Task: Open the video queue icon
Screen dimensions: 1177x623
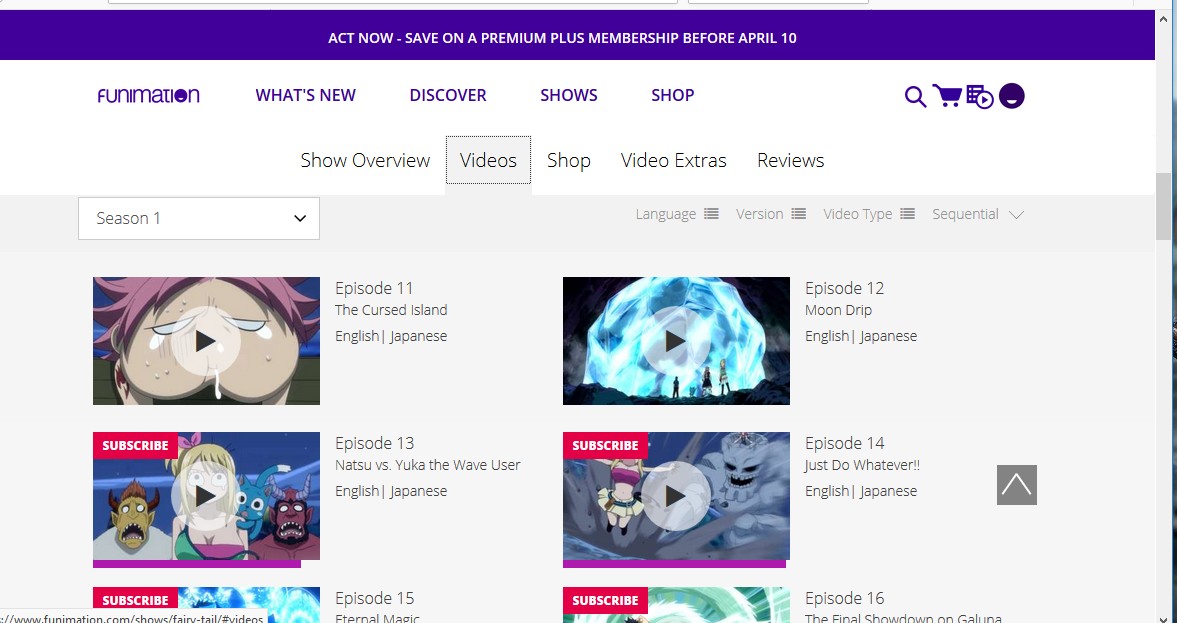Action: (980, 97)
